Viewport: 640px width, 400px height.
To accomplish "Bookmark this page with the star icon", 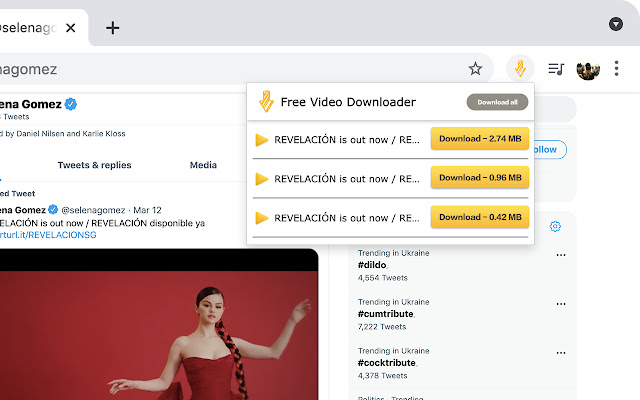I will tap(475, 69).
